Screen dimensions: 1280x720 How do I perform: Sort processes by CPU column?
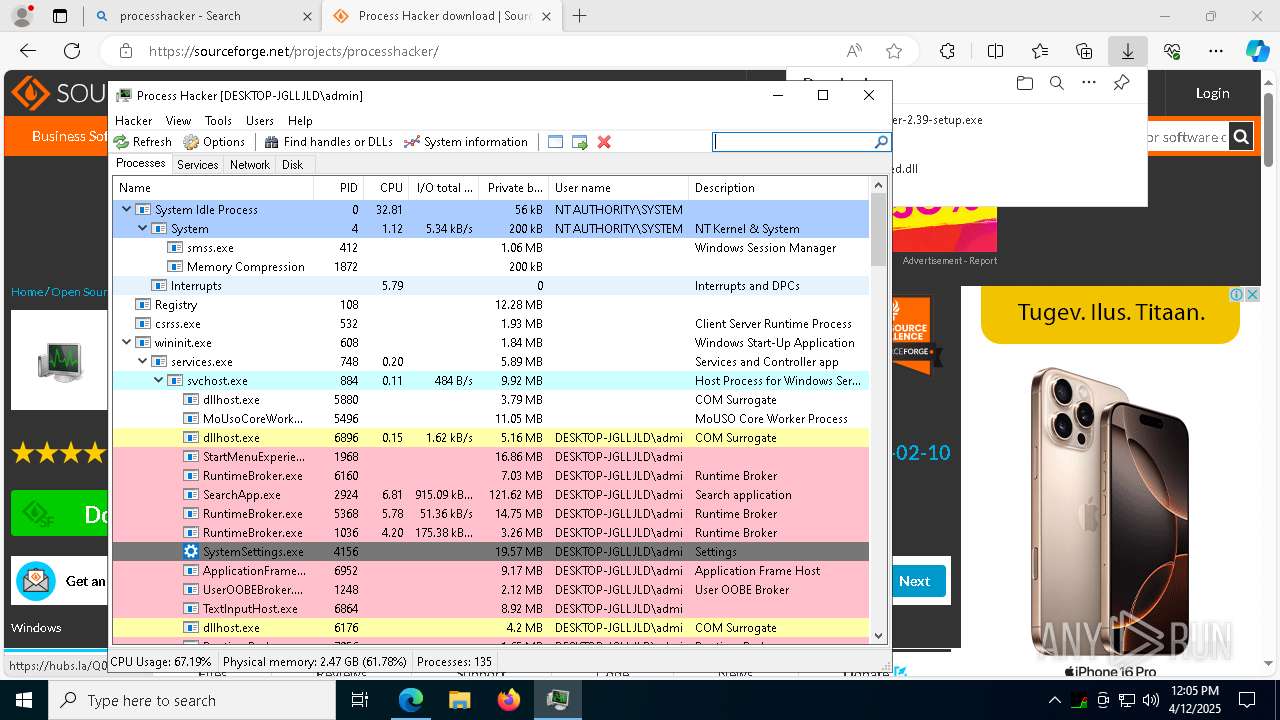(385, 188)
